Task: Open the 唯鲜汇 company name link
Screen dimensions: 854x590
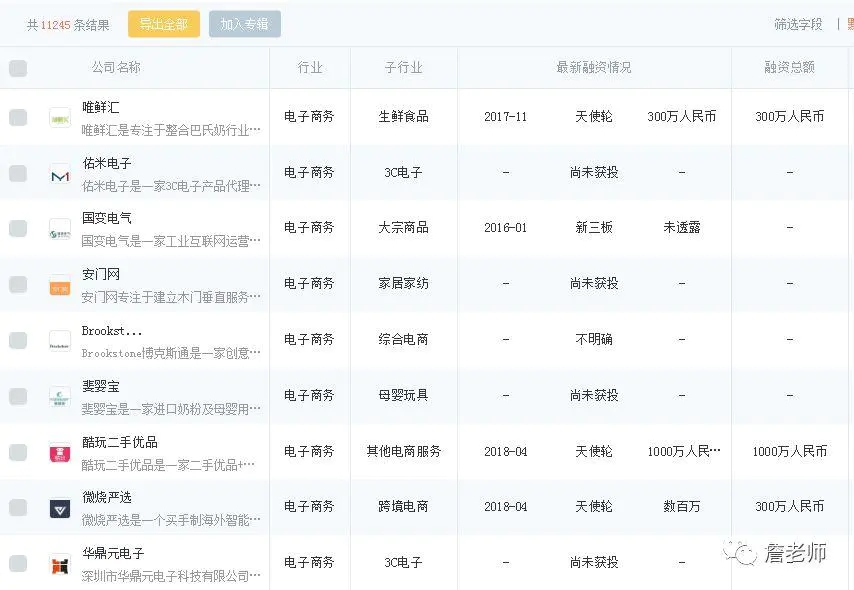Action: 101,107
